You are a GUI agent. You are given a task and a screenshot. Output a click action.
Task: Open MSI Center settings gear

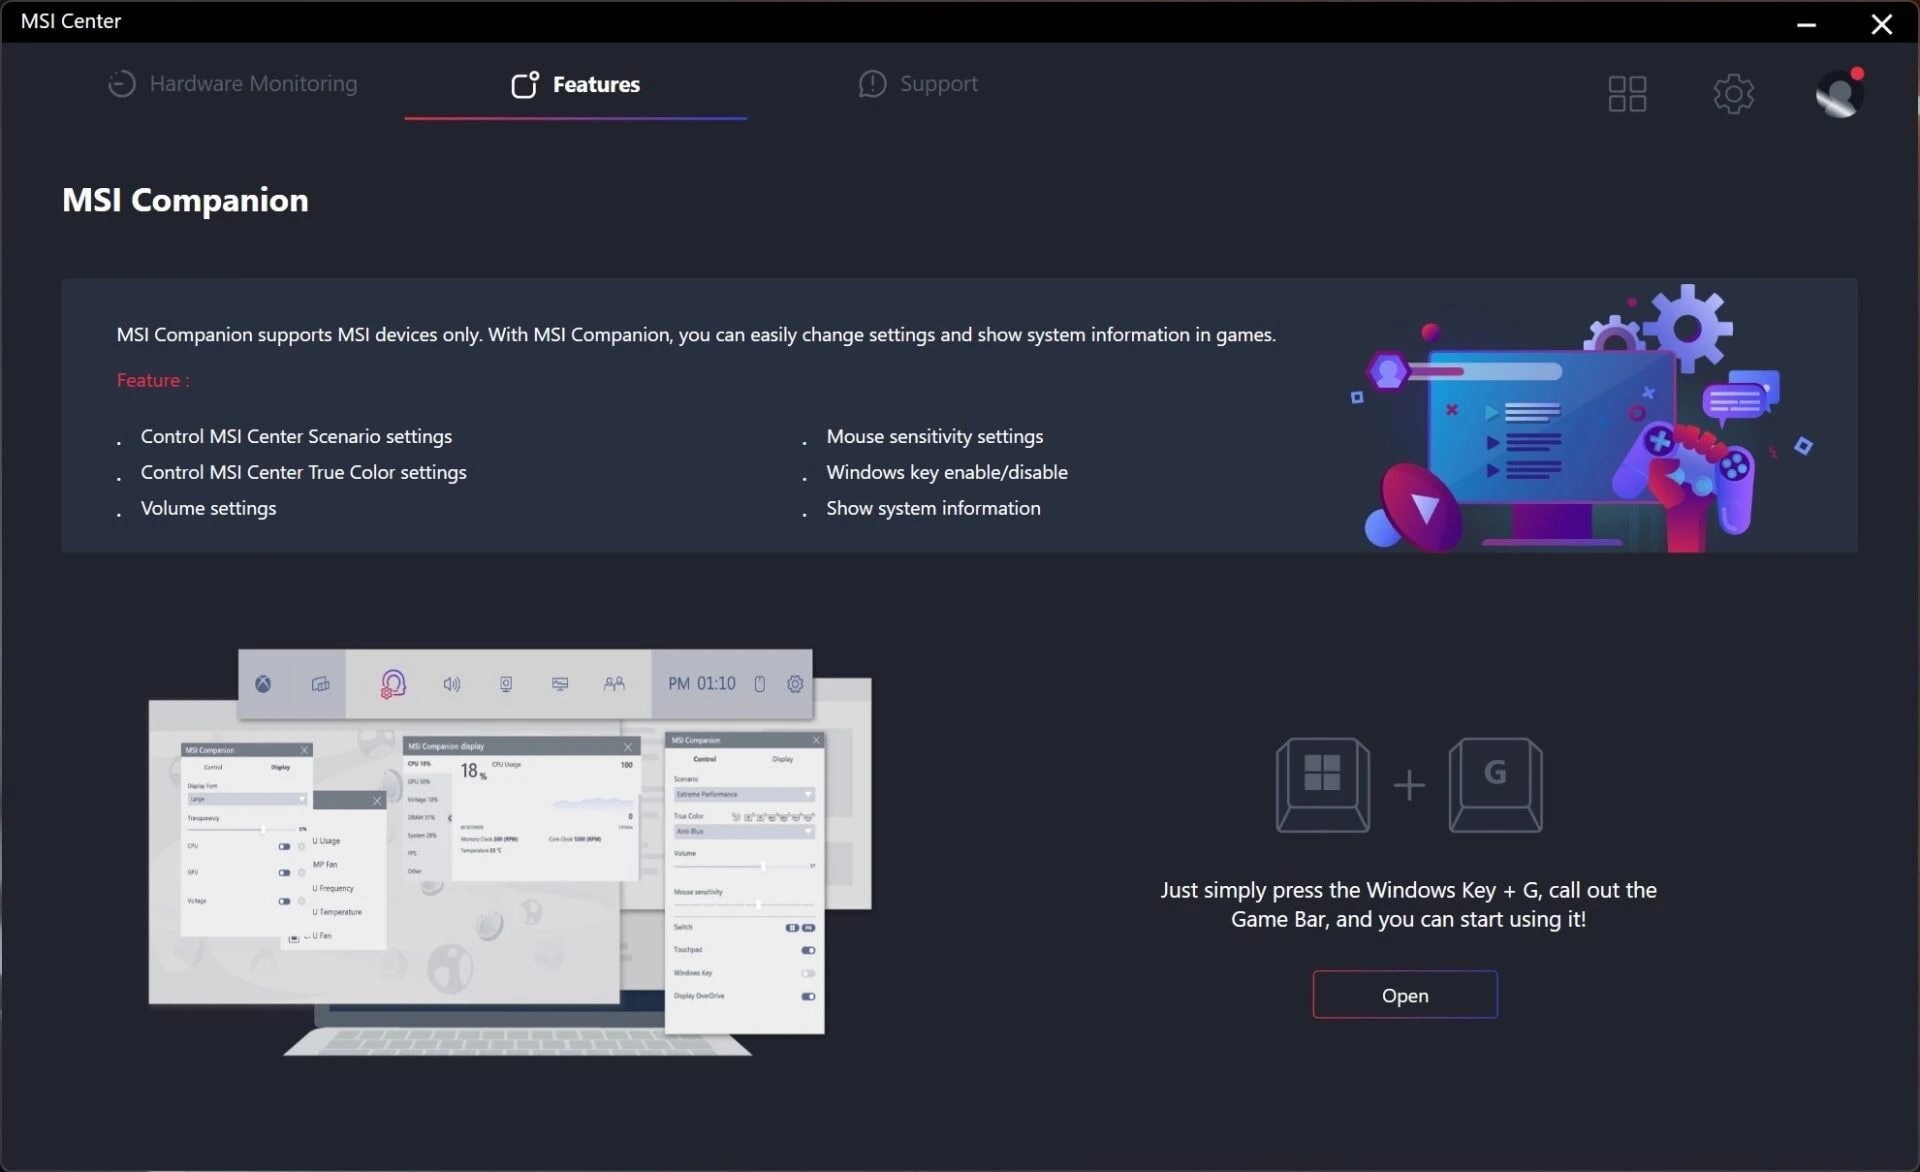[1733, 94]
